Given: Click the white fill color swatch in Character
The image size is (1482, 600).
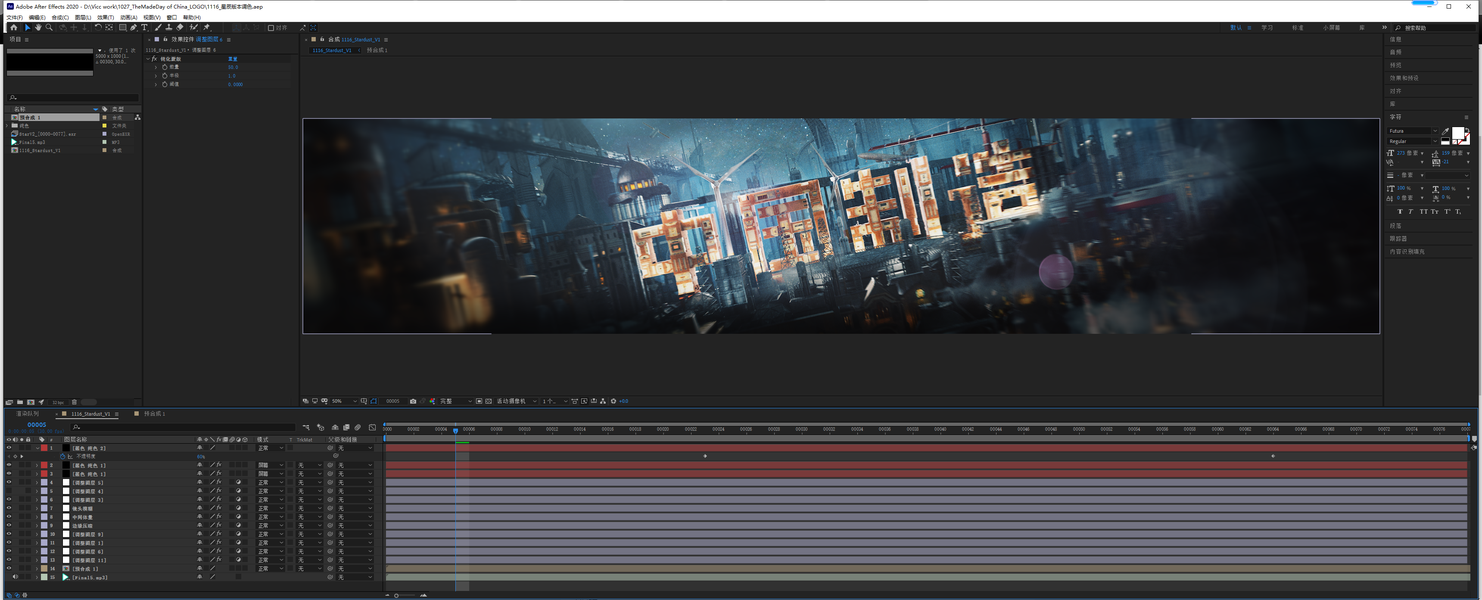Looking at the screenshot, I should [x=1458, y=132].
